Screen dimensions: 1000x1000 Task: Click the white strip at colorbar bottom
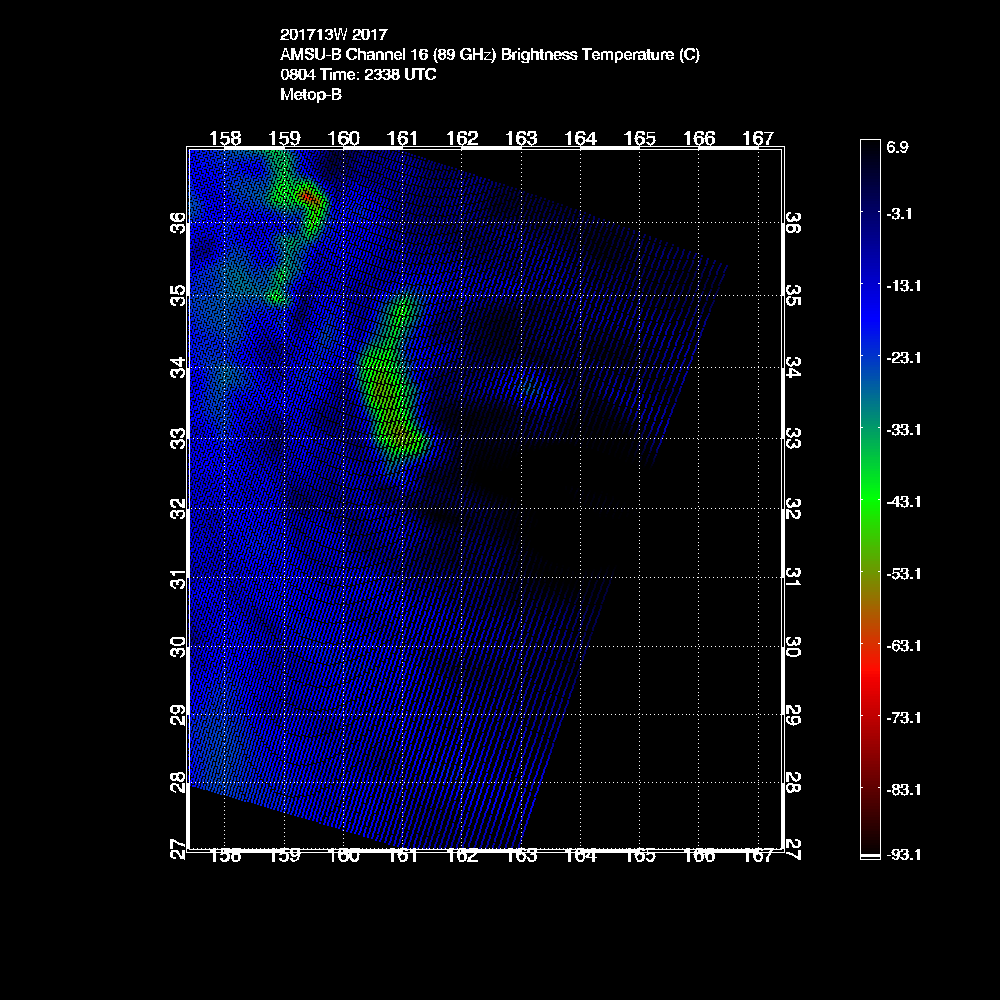[870, 857]
